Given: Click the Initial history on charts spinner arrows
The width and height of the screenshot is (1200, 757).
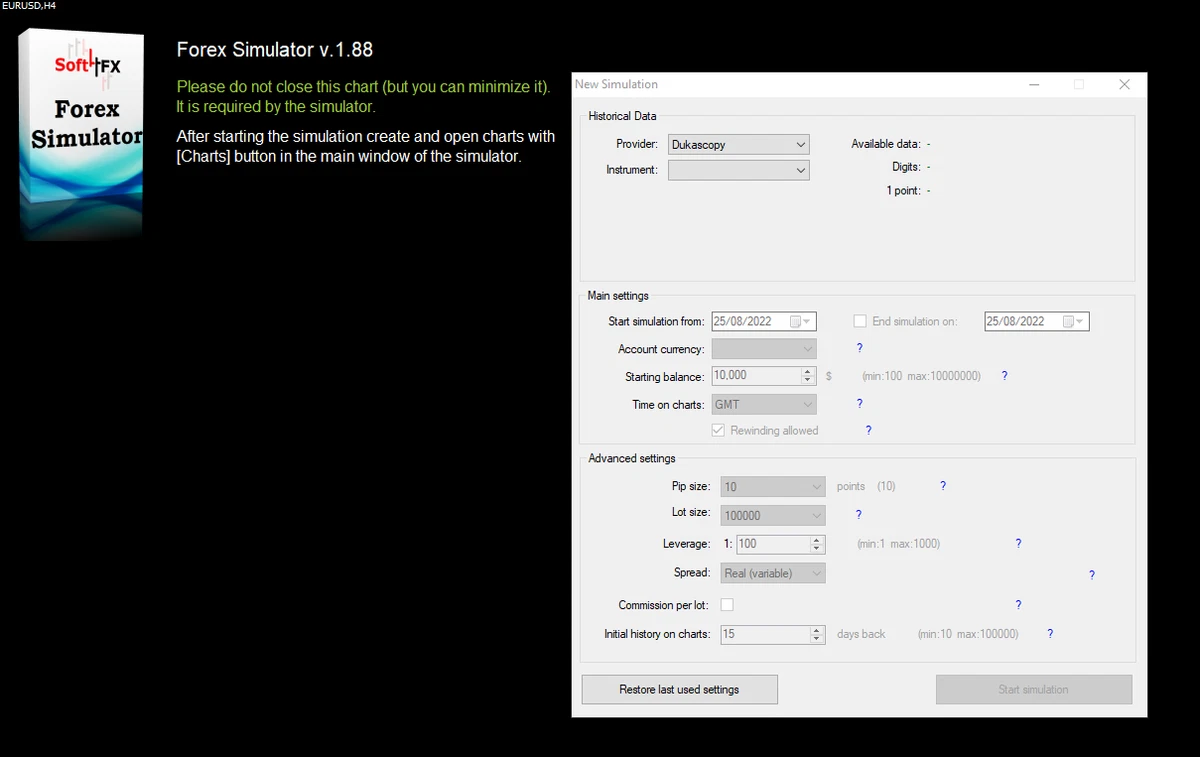Looking at the screenshot, I should coord(817,634).
